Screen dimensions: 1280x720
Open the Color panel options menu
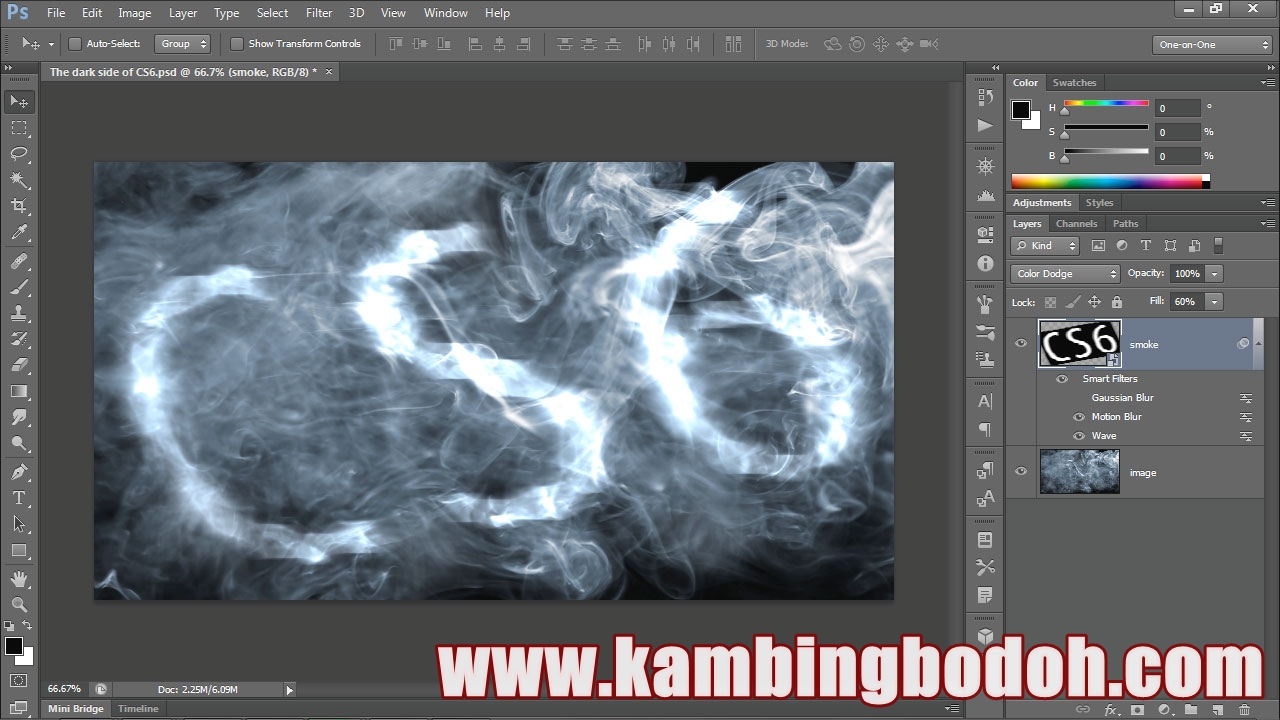(x=1267, y=83)
